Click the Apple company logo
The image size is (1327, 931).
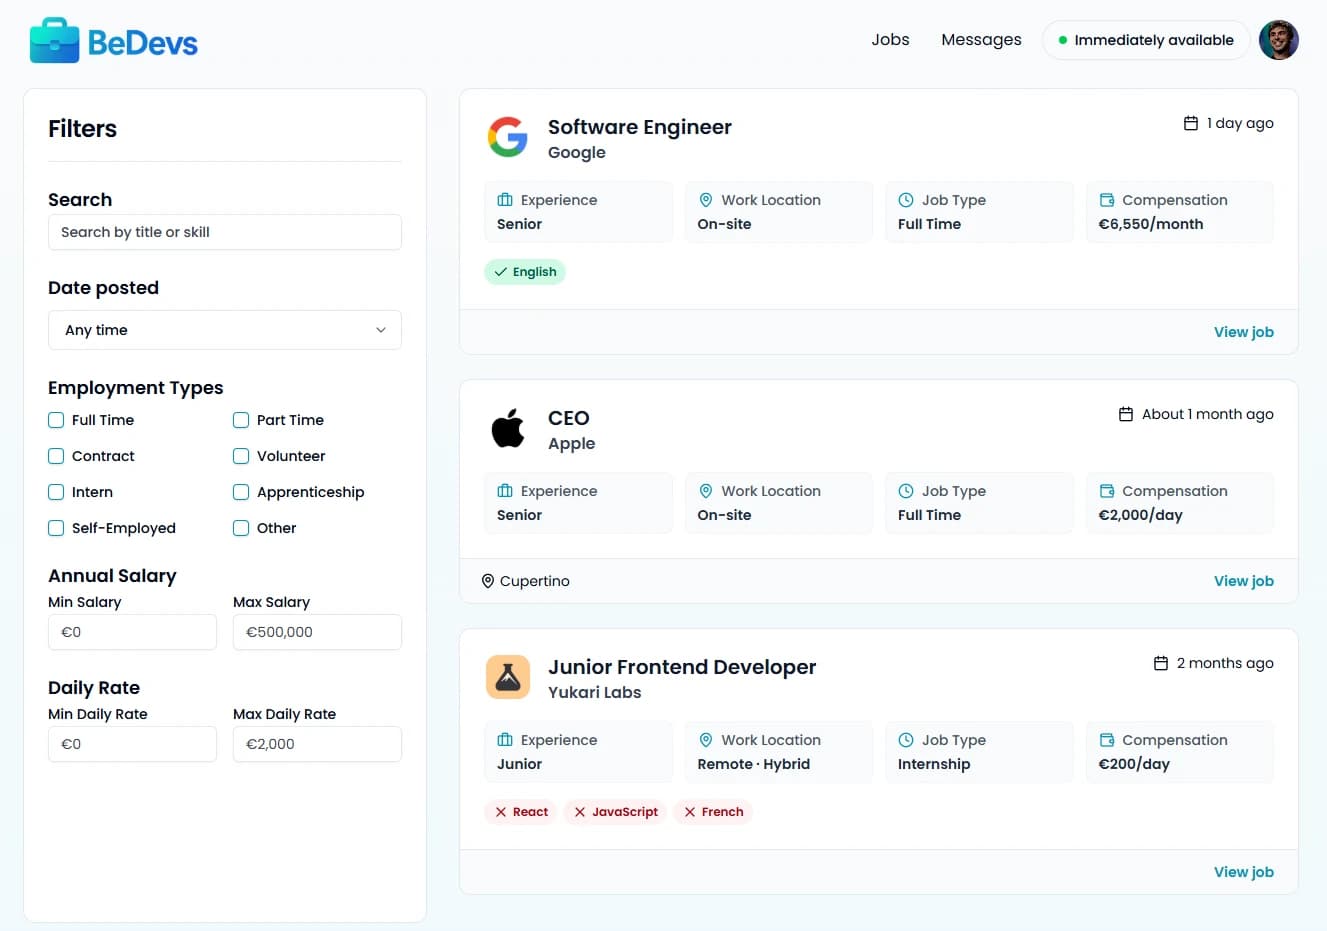tap(508, 428)
